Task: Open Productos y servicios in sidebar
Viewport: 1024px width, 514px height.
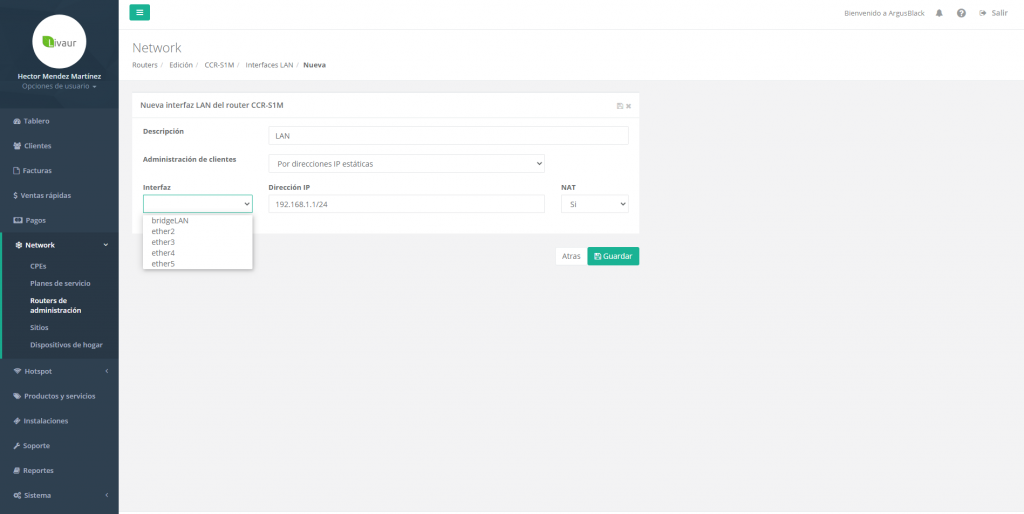Action: click(59, 396)
